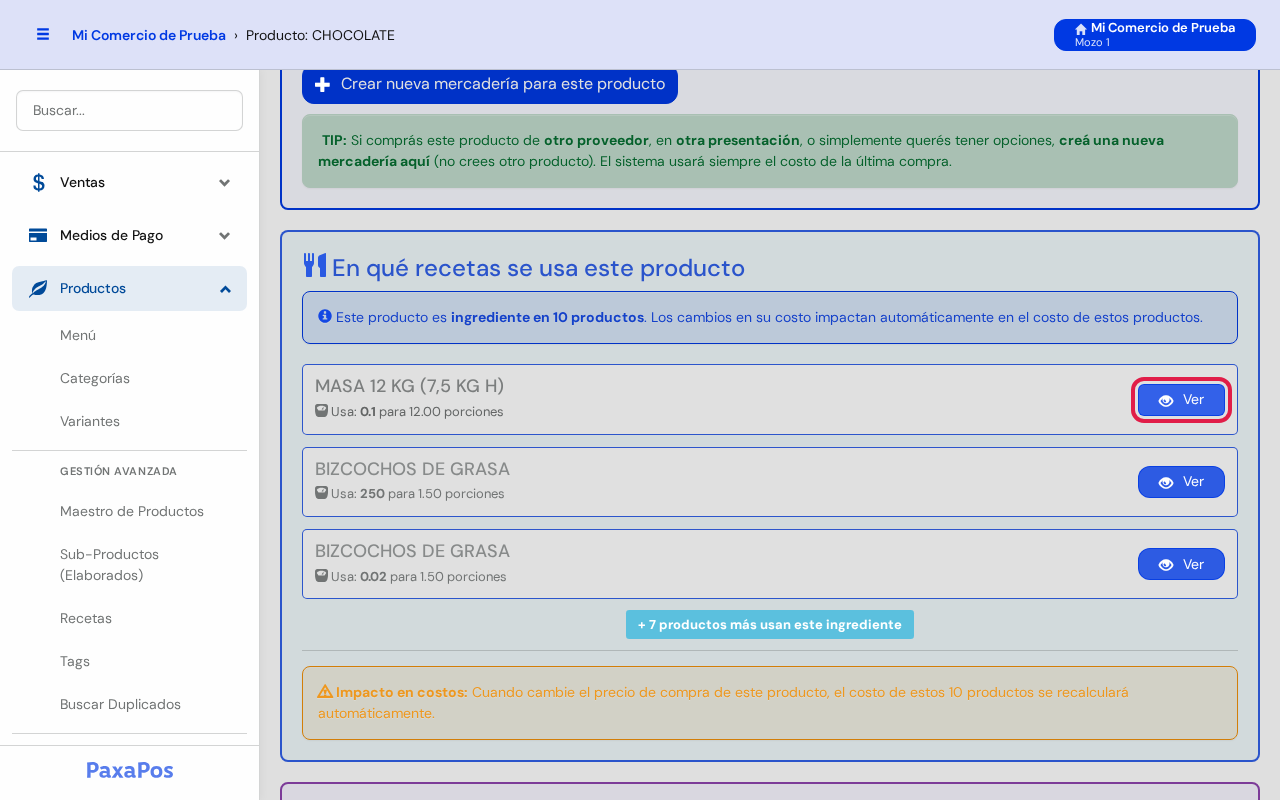
Task: Open Maestro de Productos
Action: click(132, 511)
